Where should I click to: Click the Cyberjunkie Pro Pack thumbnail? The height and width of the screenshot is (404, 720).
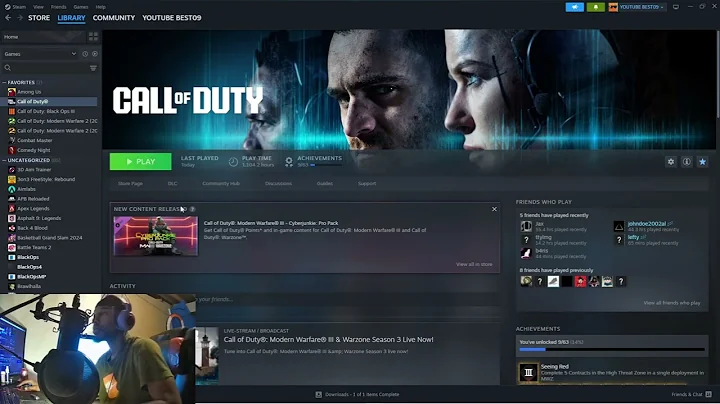pyautogui.click(x=156, y=236)
